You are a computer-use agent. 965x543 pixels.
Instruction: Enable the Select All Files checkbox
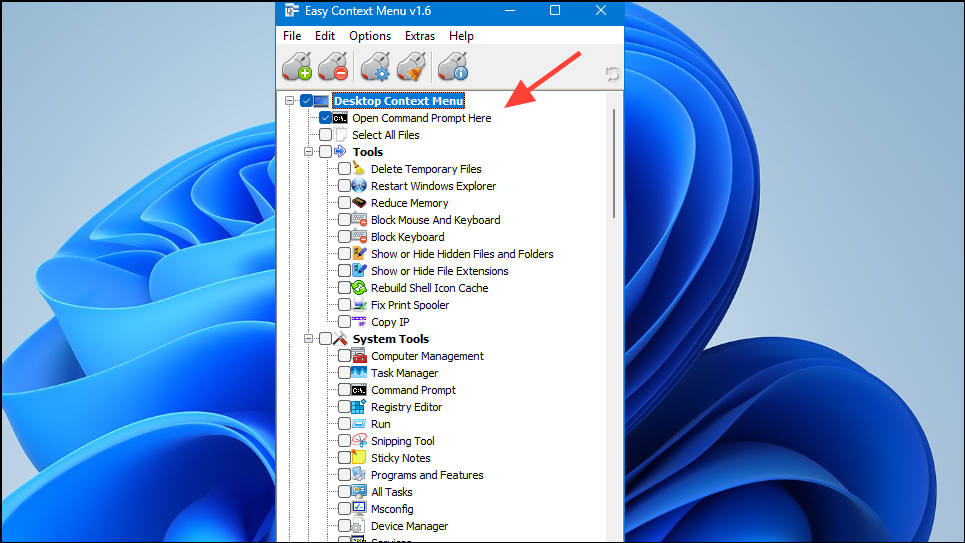pos(326,135)
